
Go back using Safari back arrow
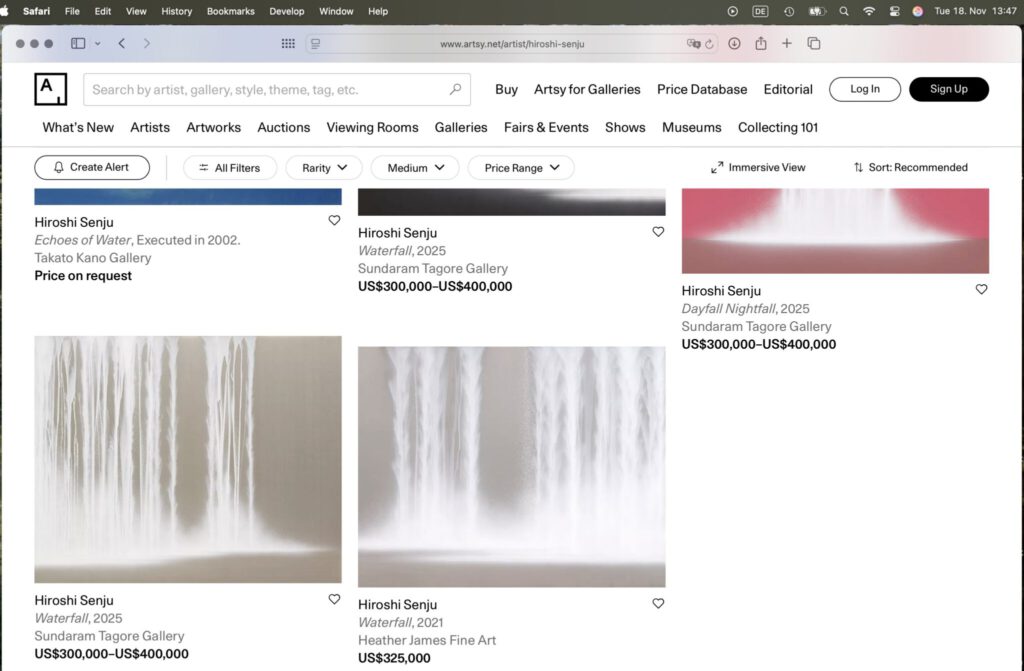tap(122, 44)
